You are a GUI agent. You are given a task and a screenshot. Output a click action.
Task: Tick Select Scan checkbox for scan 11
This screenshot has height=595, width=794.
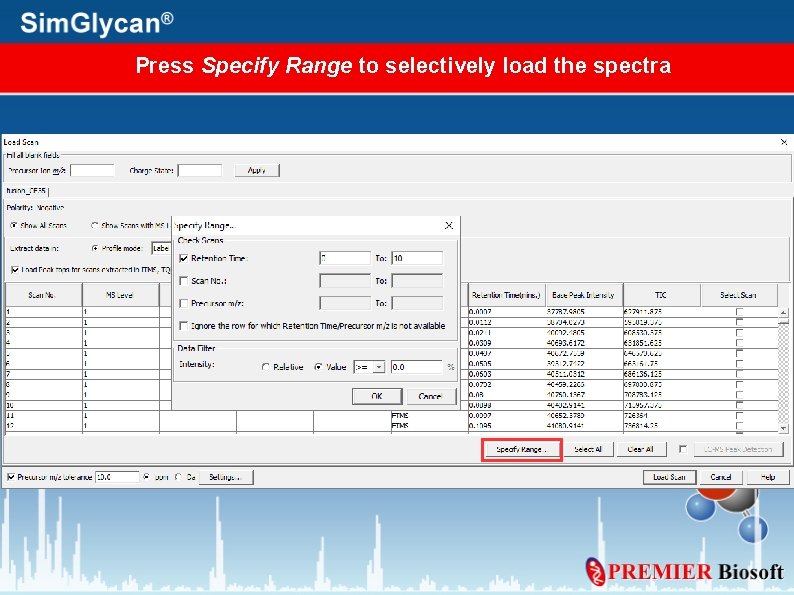(739, 416)
